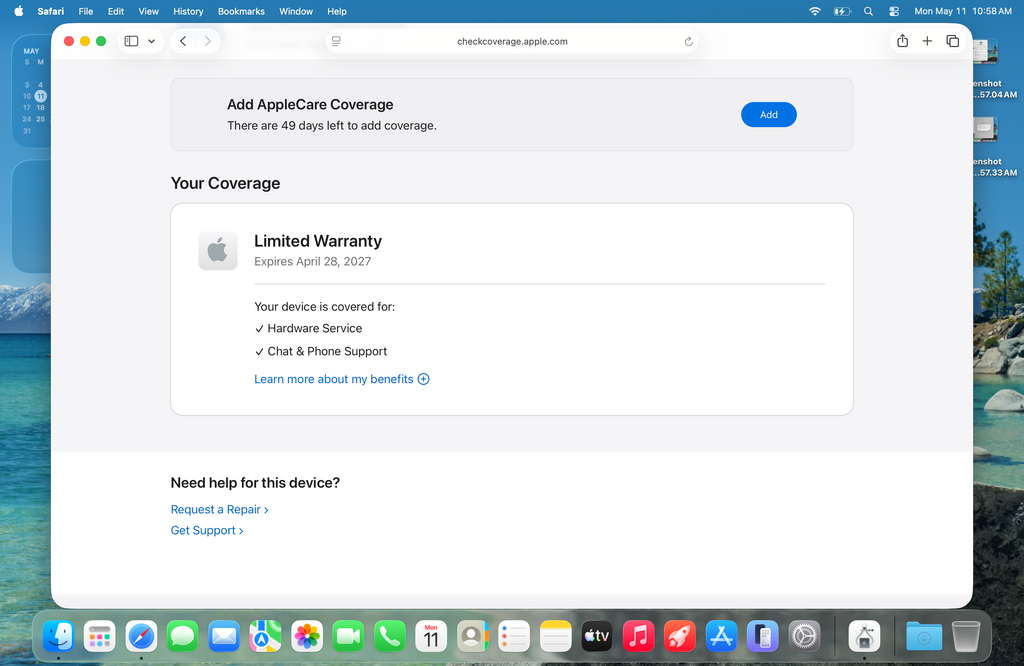The image size is (1024, 666).
Task: Open Launchpad from the Dock
Action: tap(99, 636)
